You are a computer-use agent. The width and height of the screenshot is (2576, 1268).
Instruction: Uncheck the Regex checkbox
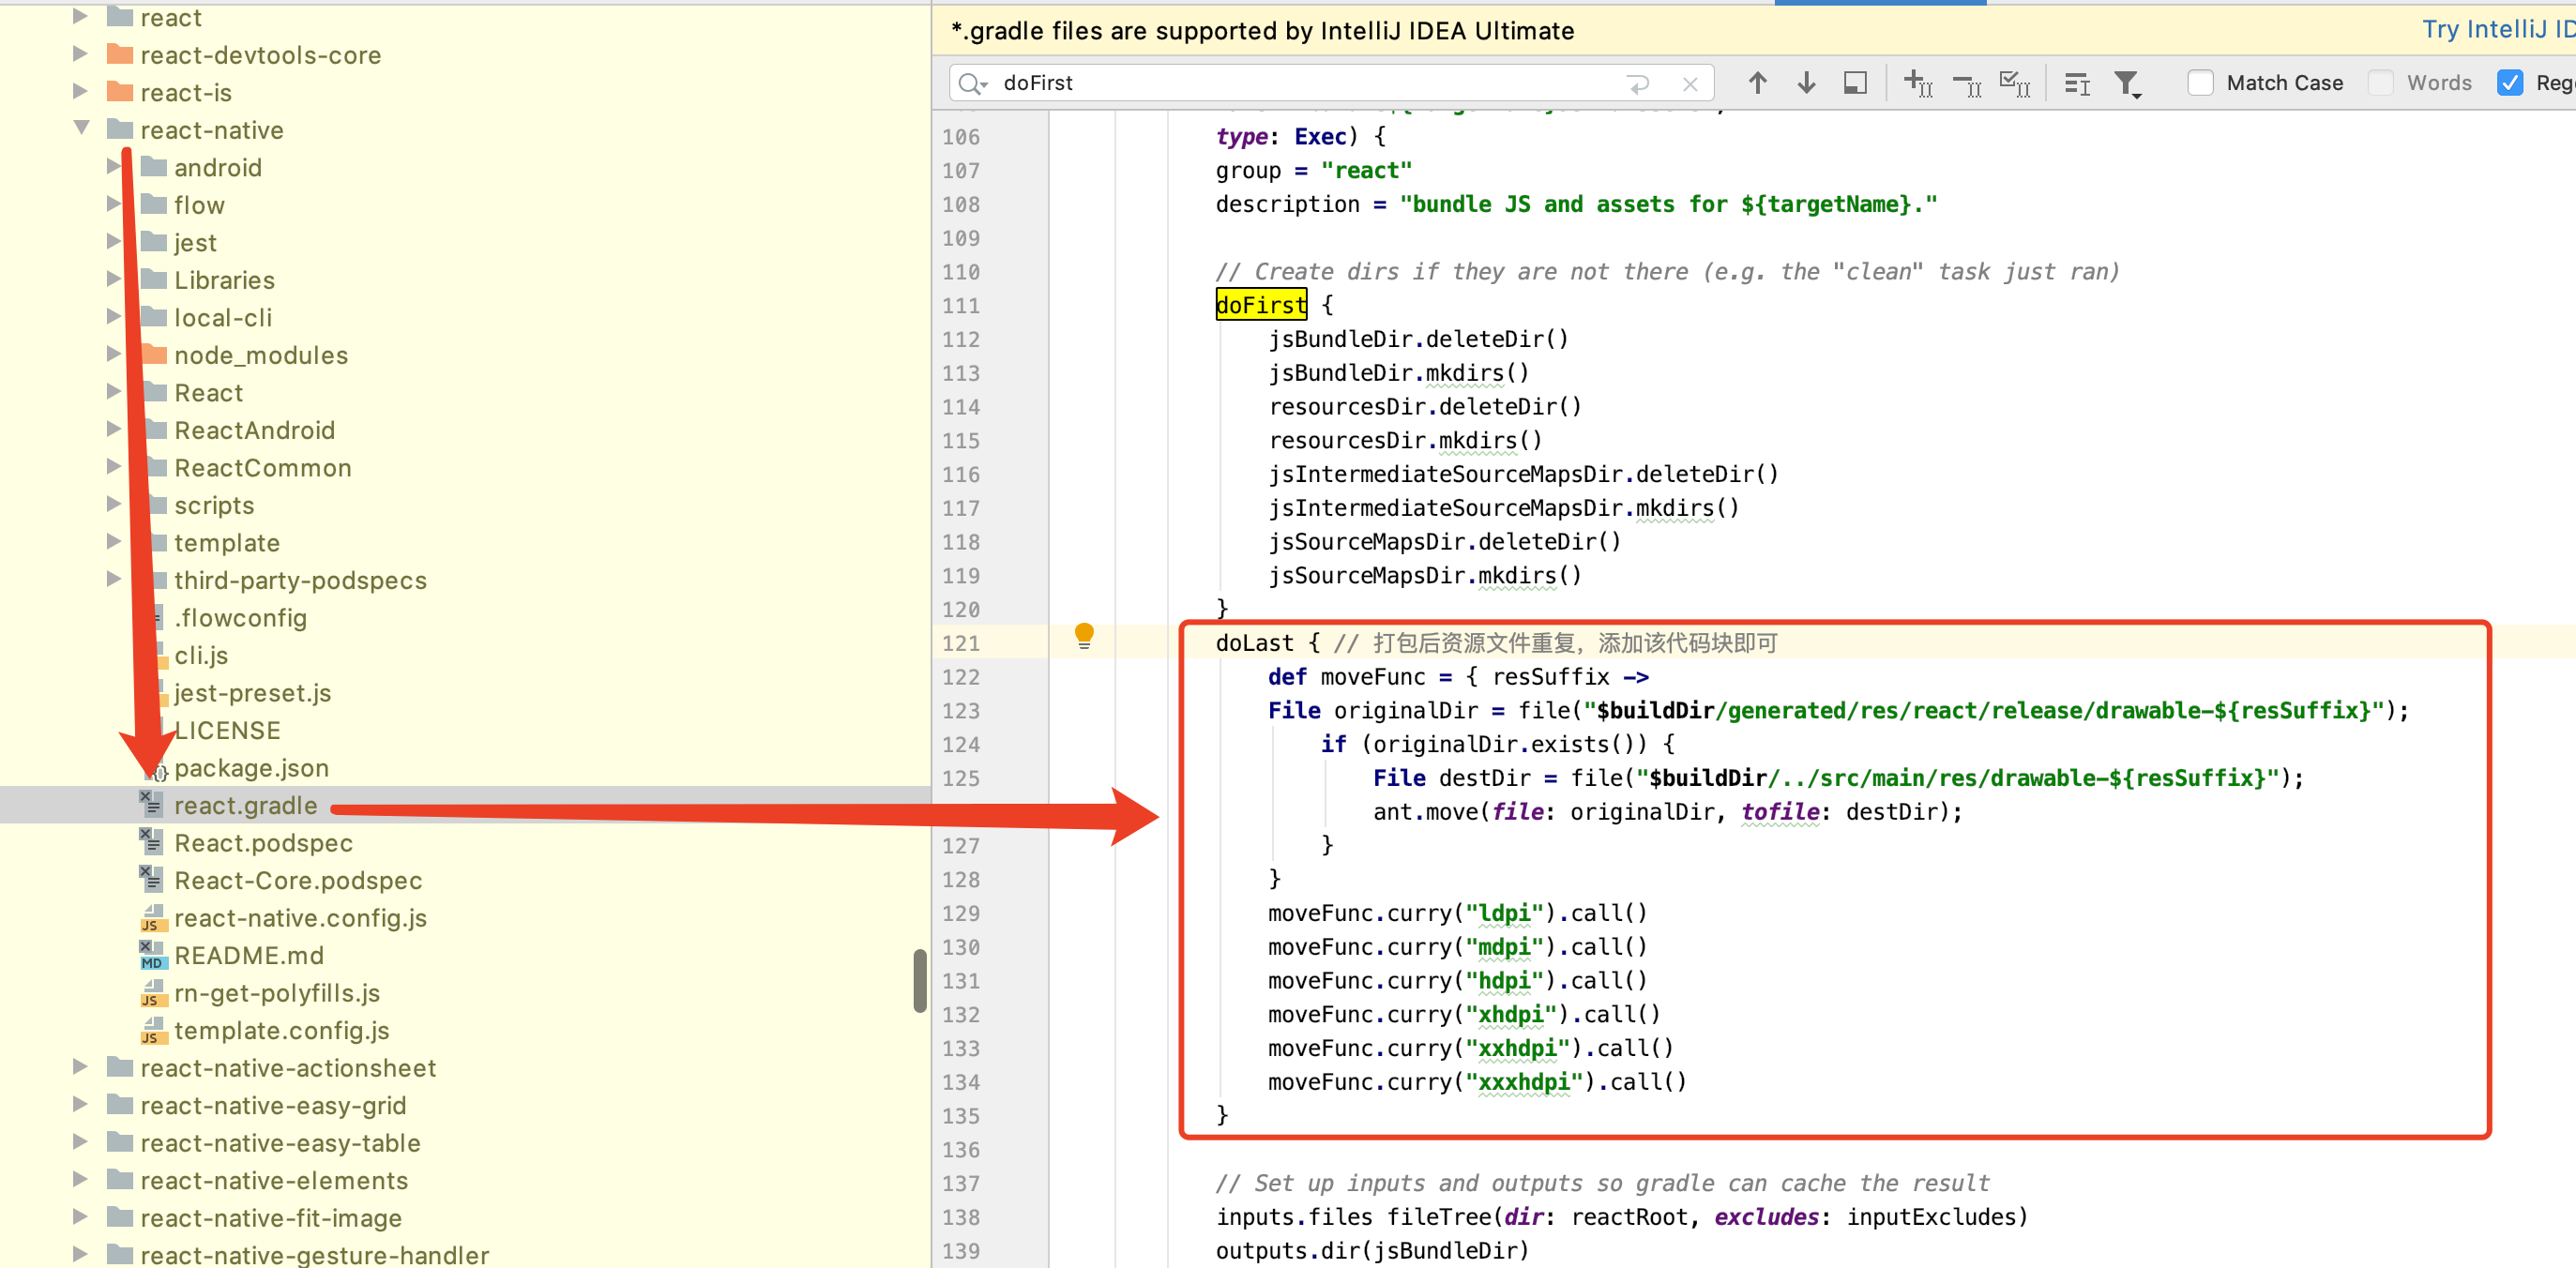2510,83
